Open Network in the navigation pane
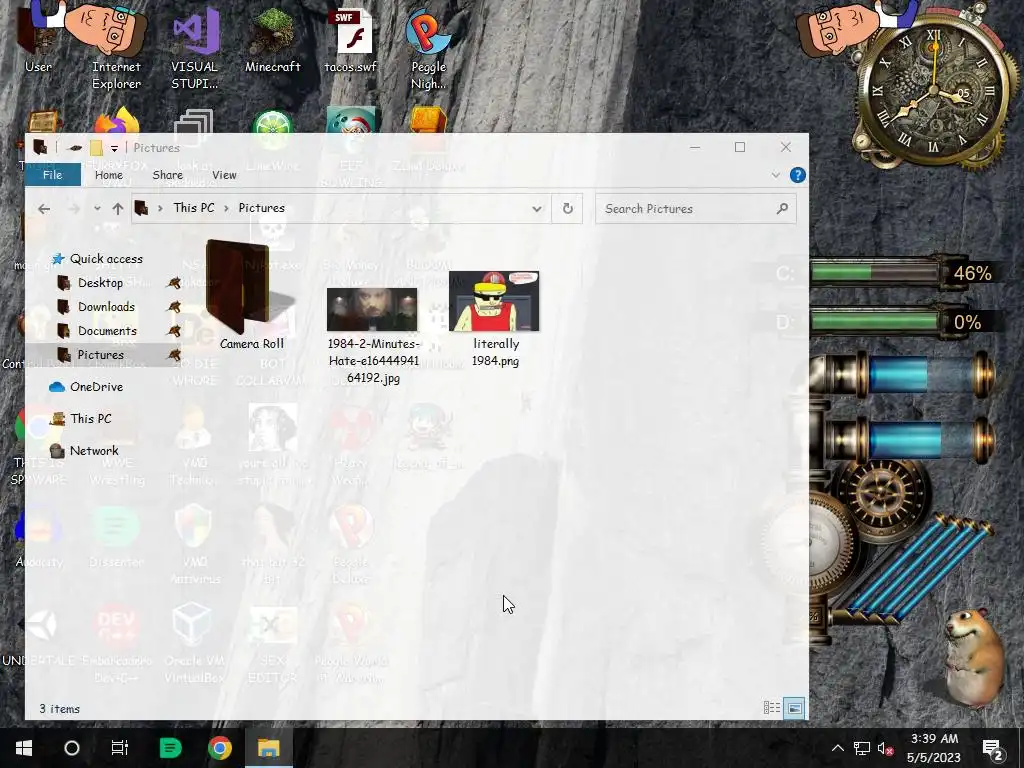 (93, 451)
